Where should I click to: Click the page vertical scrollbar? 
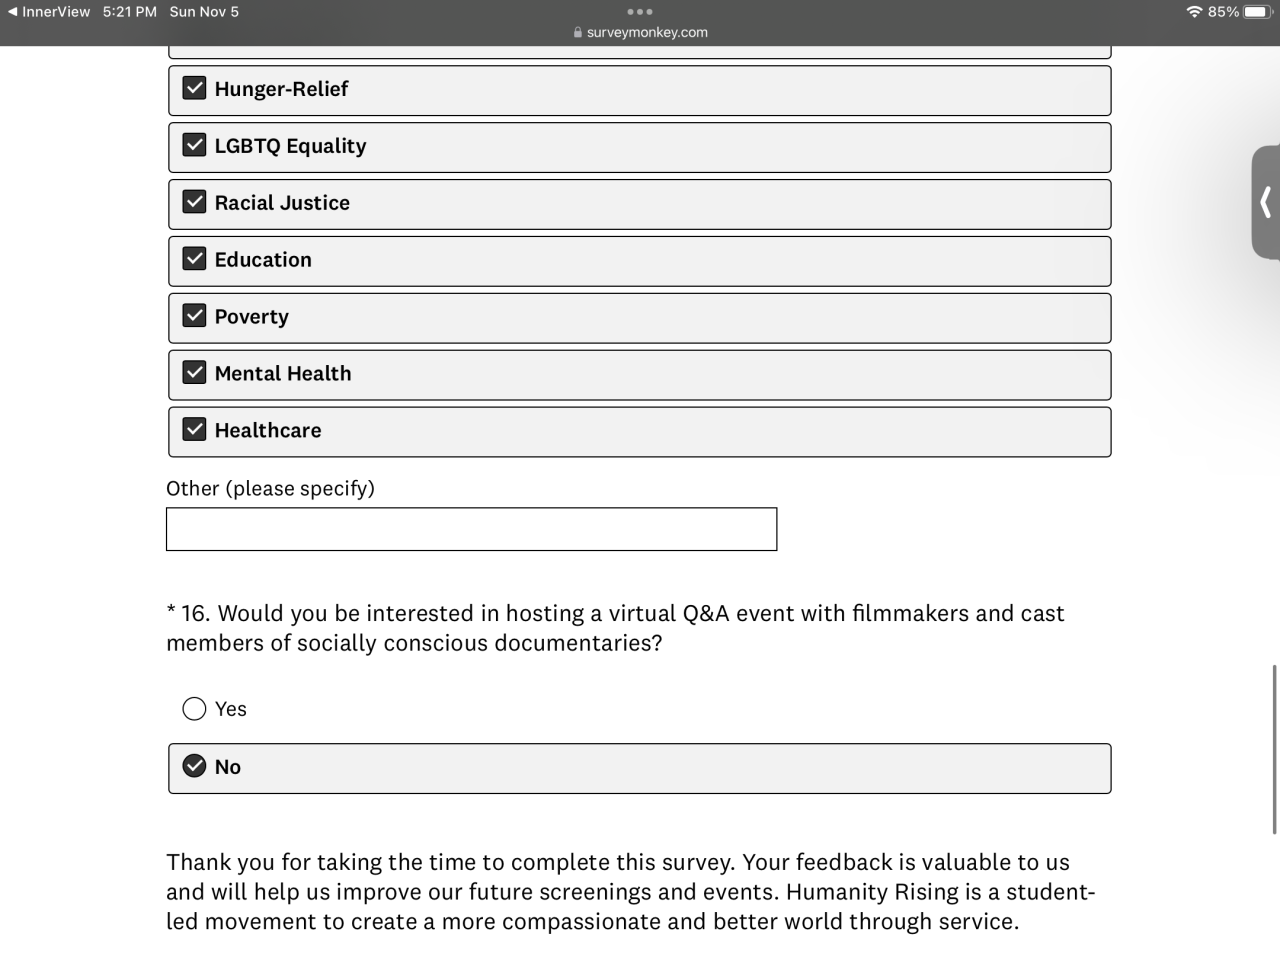click(x=1274, y=748)
